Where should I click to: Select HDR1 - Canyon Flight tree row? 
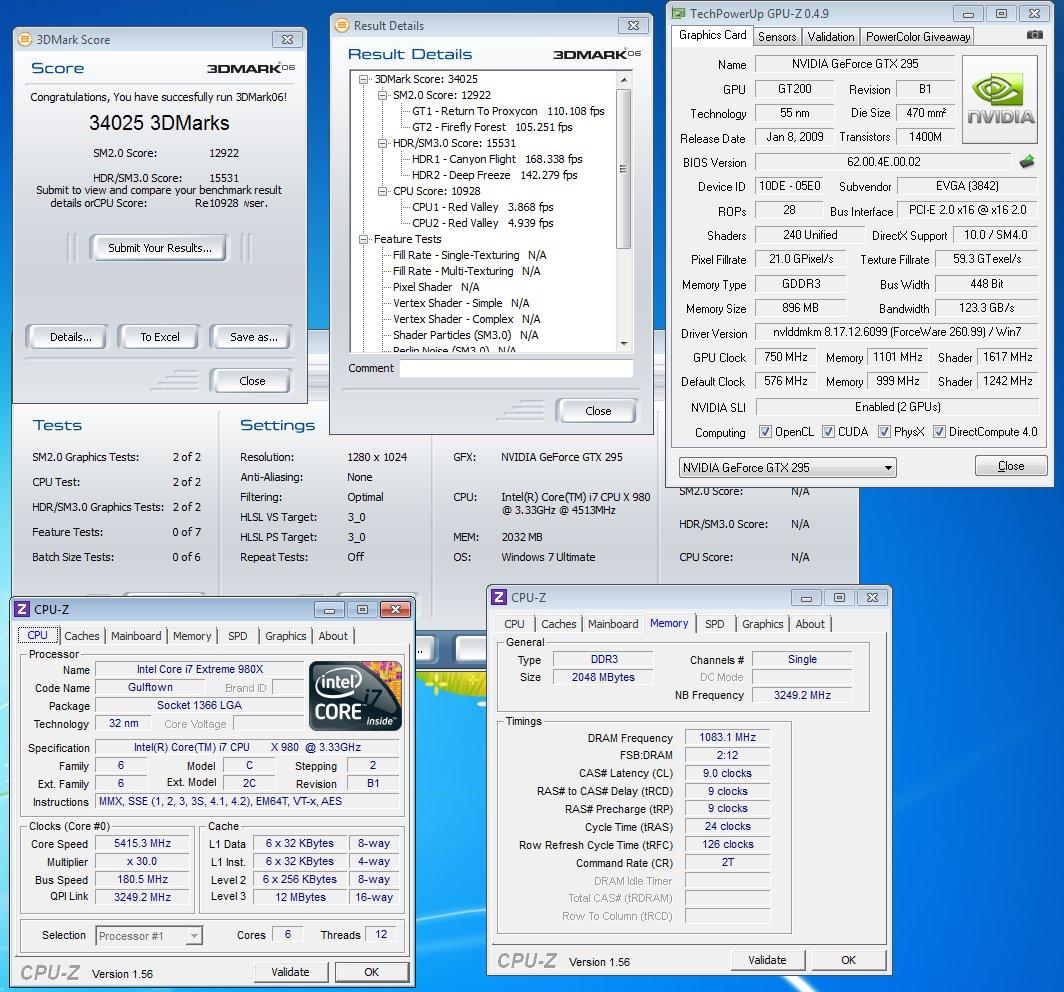pos(497,159)
